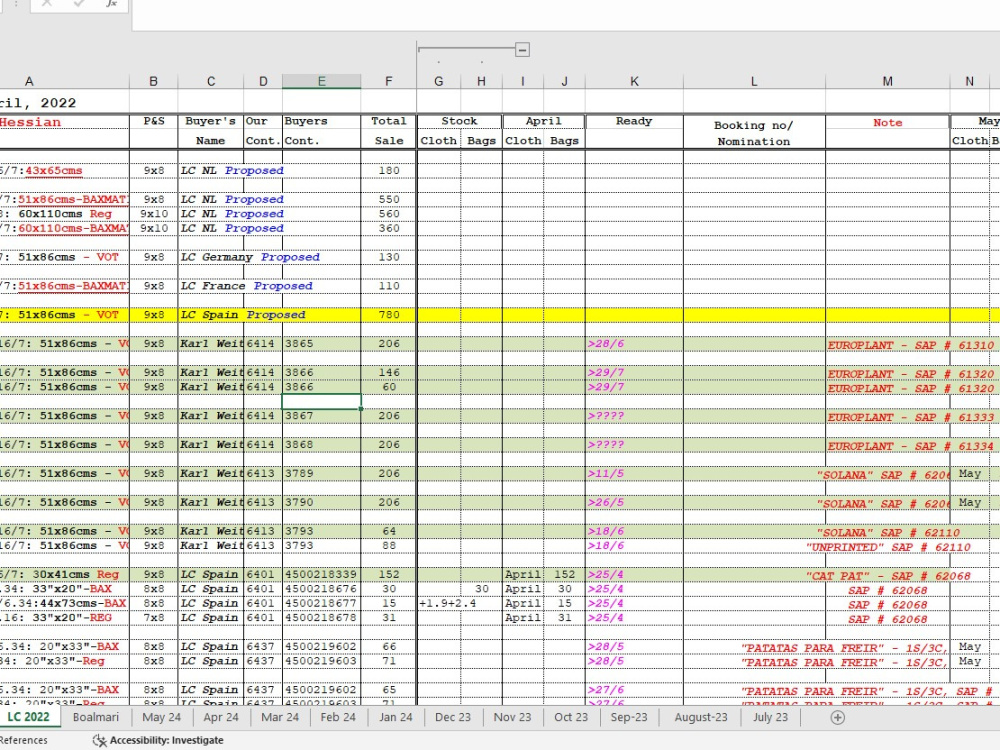1000x750 pixels.
Task: Select column K header
Action: click(634, 81)
